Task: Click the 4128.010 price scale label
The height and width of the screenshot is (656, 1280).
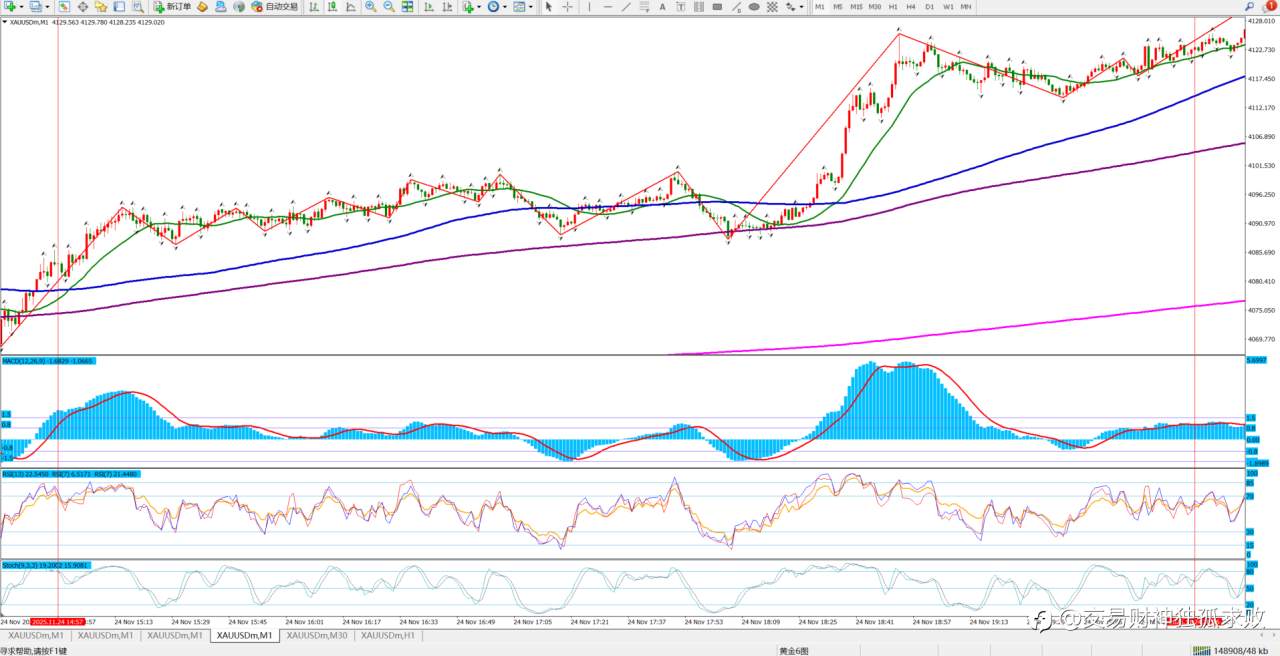Action: pos(1261,20)
